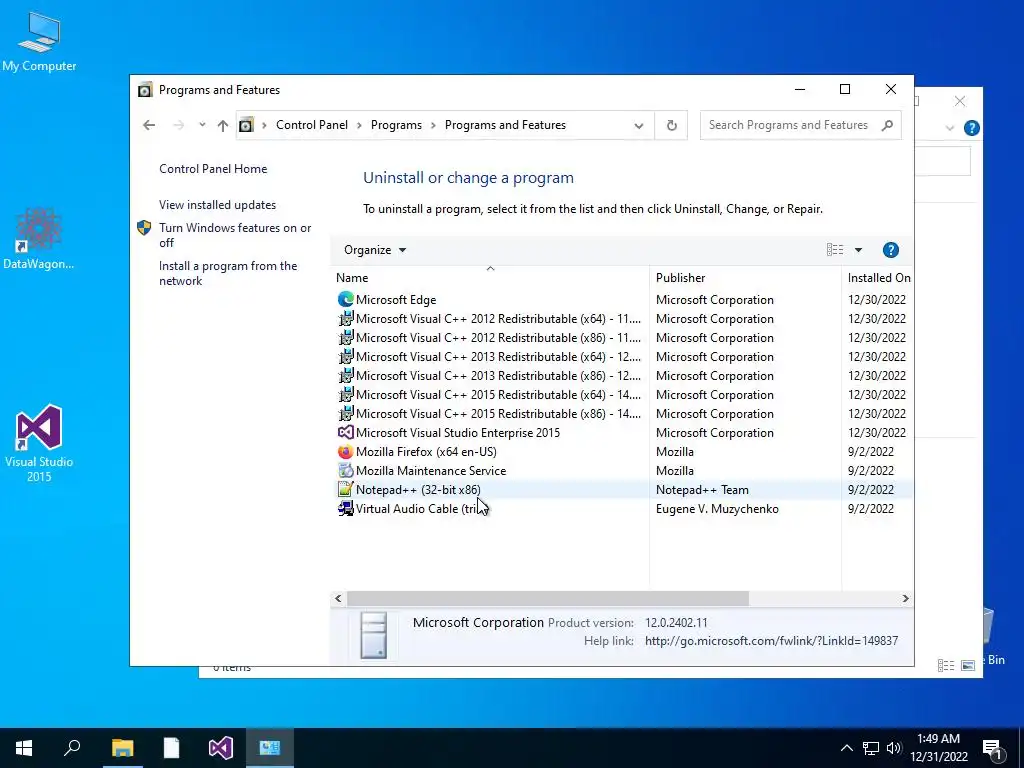This screenshot has height=768, width=1024.
Task: Select Microsoft Visual C++ 2013 Redistributable (x64)
Action: pyautogui.click(x=498, y=357)
